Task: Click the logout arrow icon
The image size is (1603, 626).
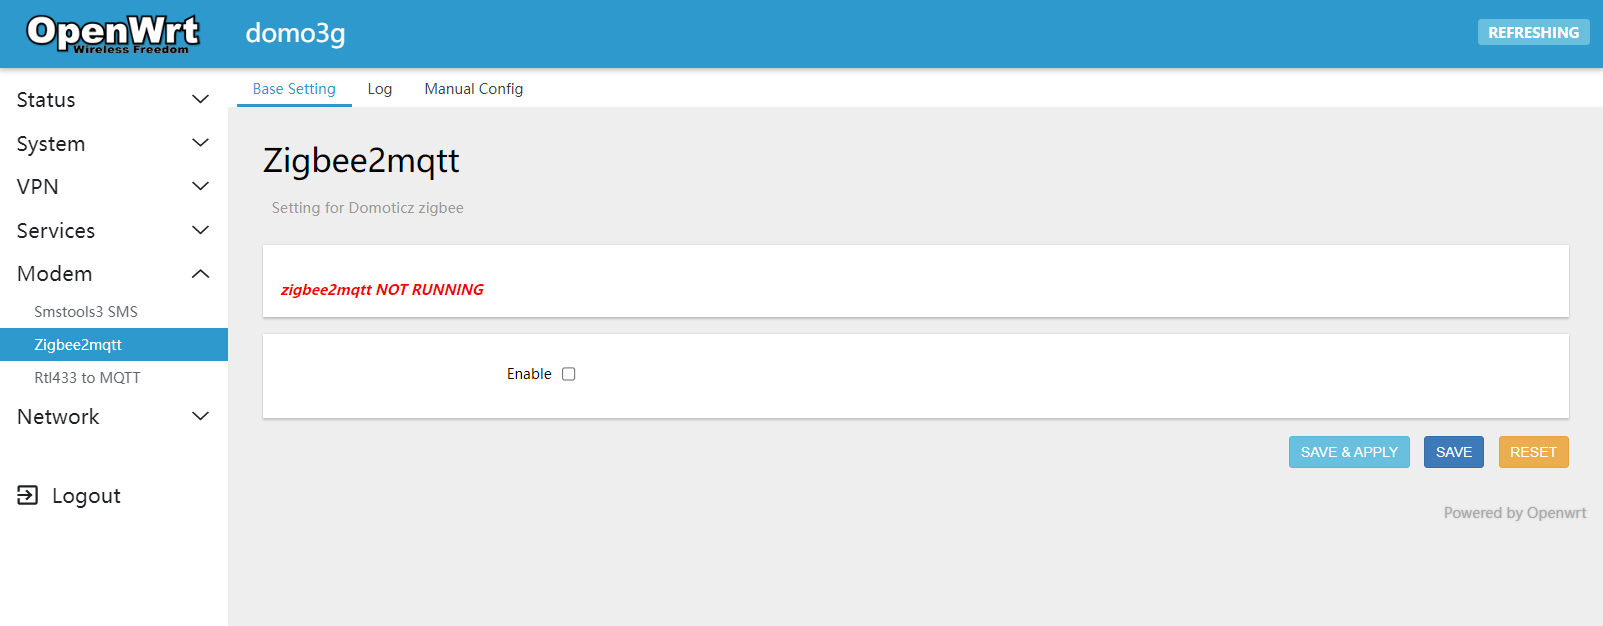Action: 28,495
